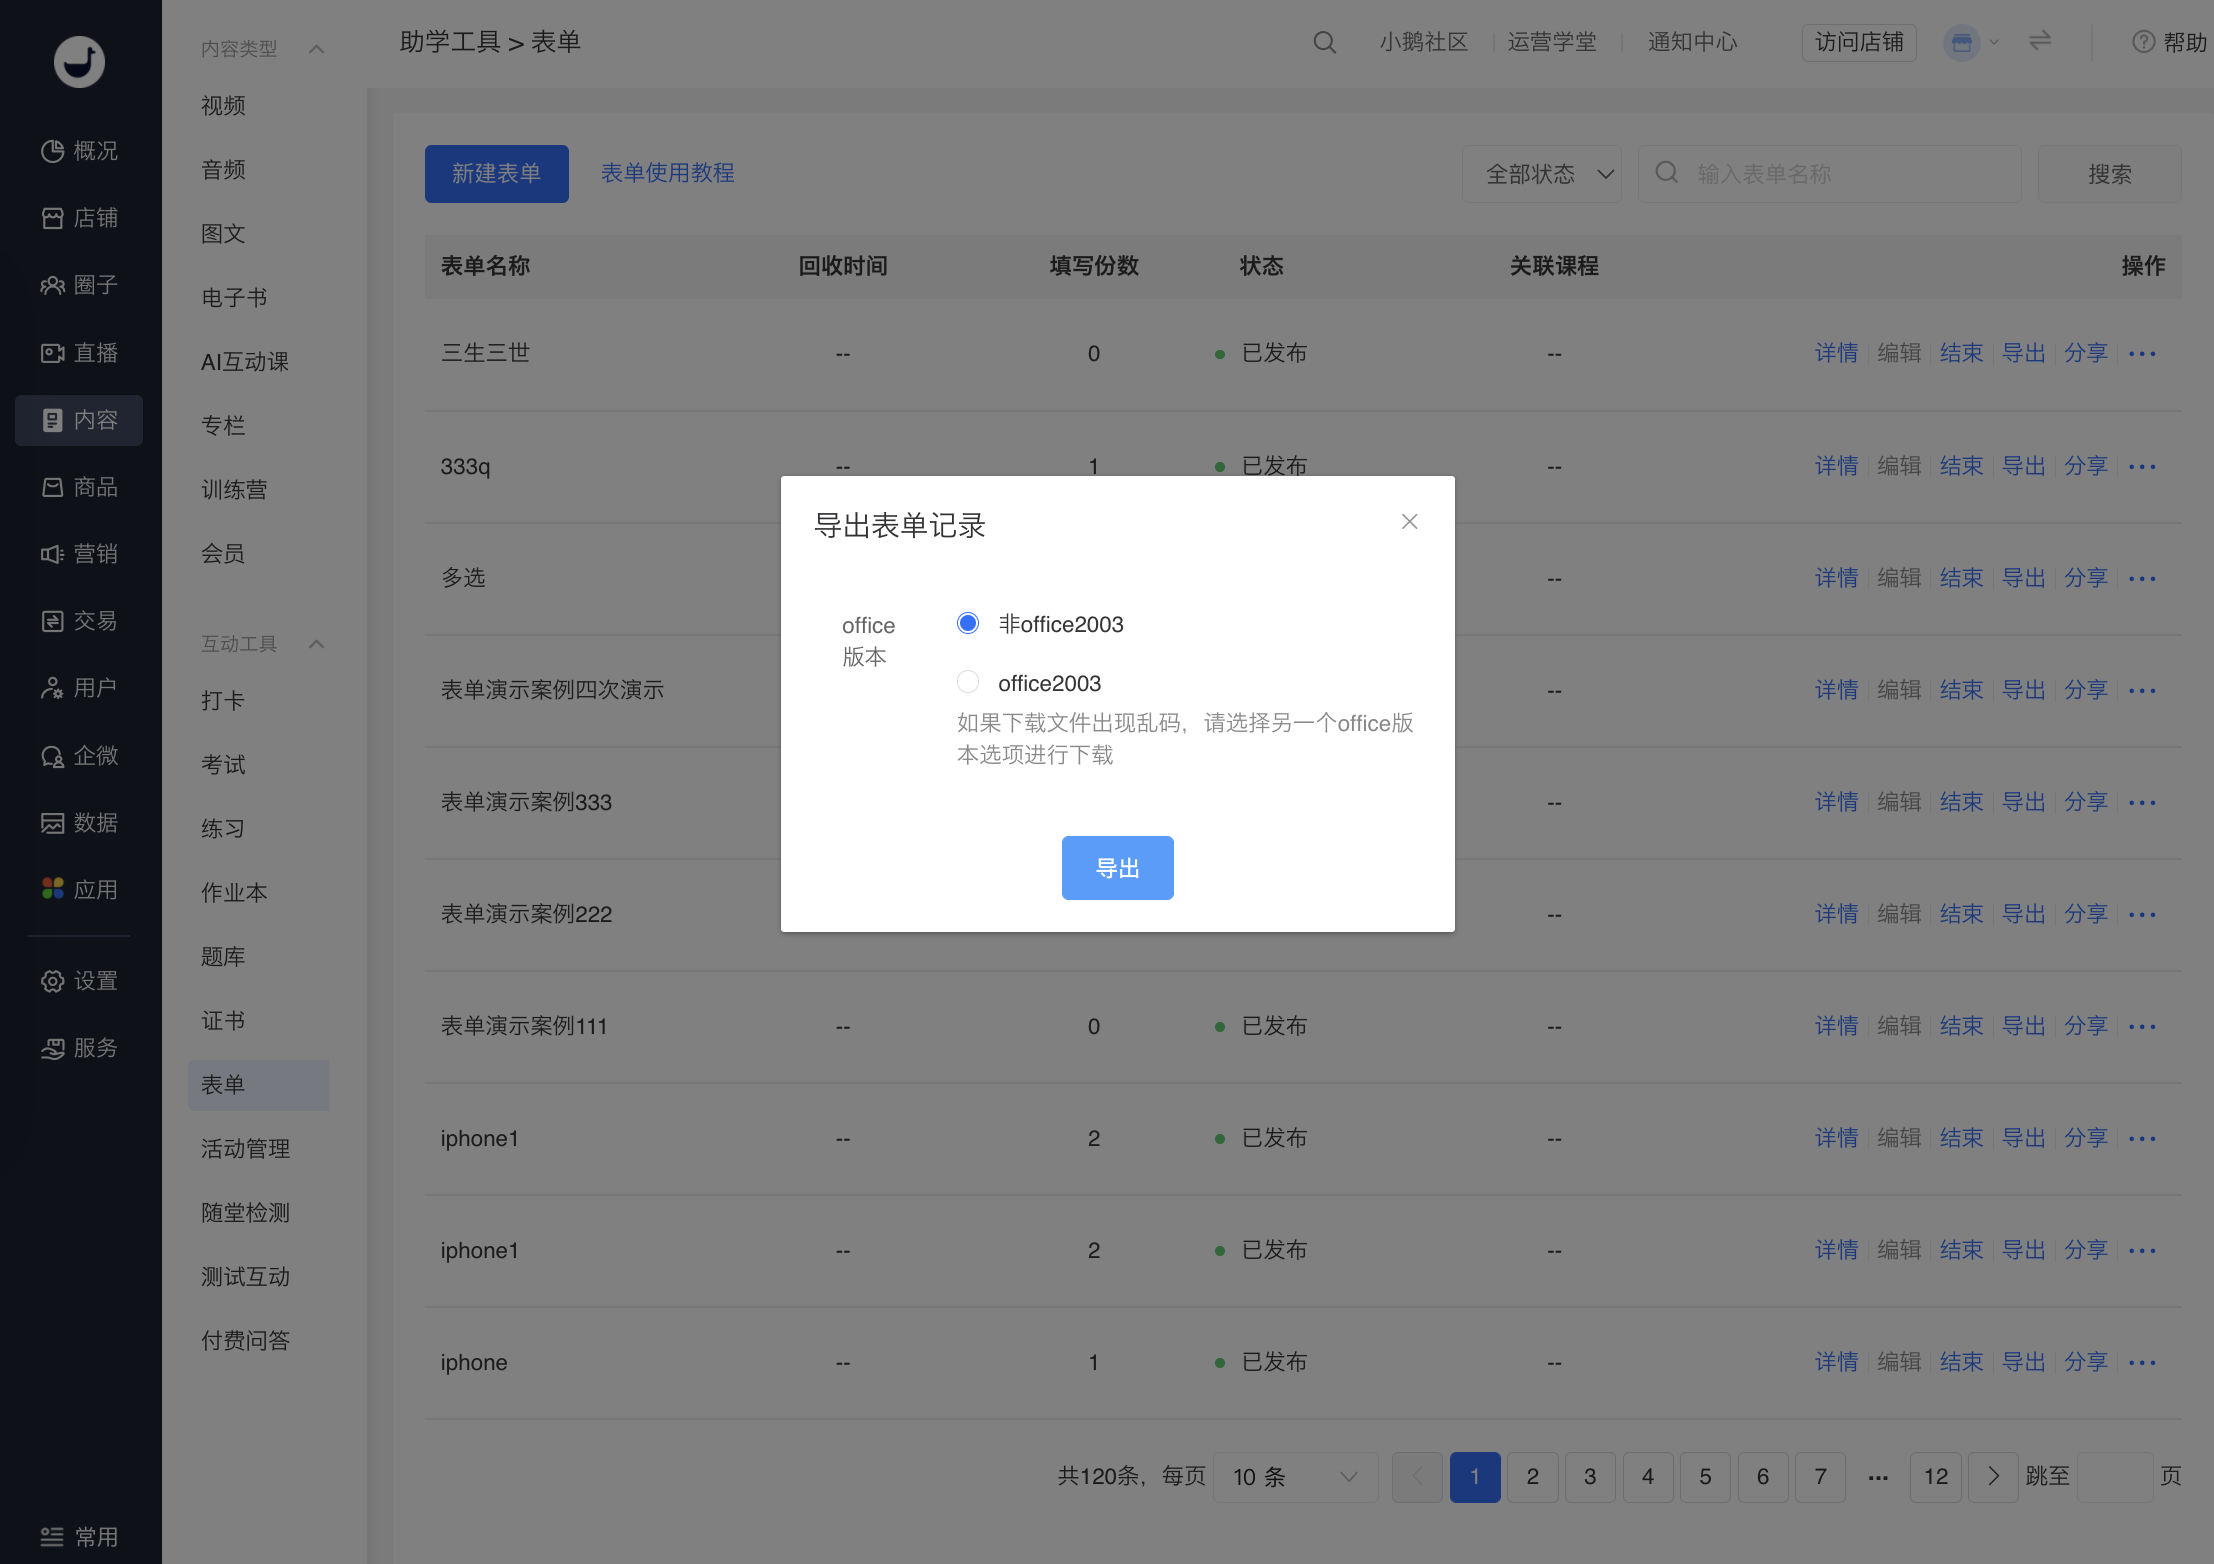Click the 访问店铺 button
Viewport: 2214px width, 1564px height.
[x=1859, y=42]
